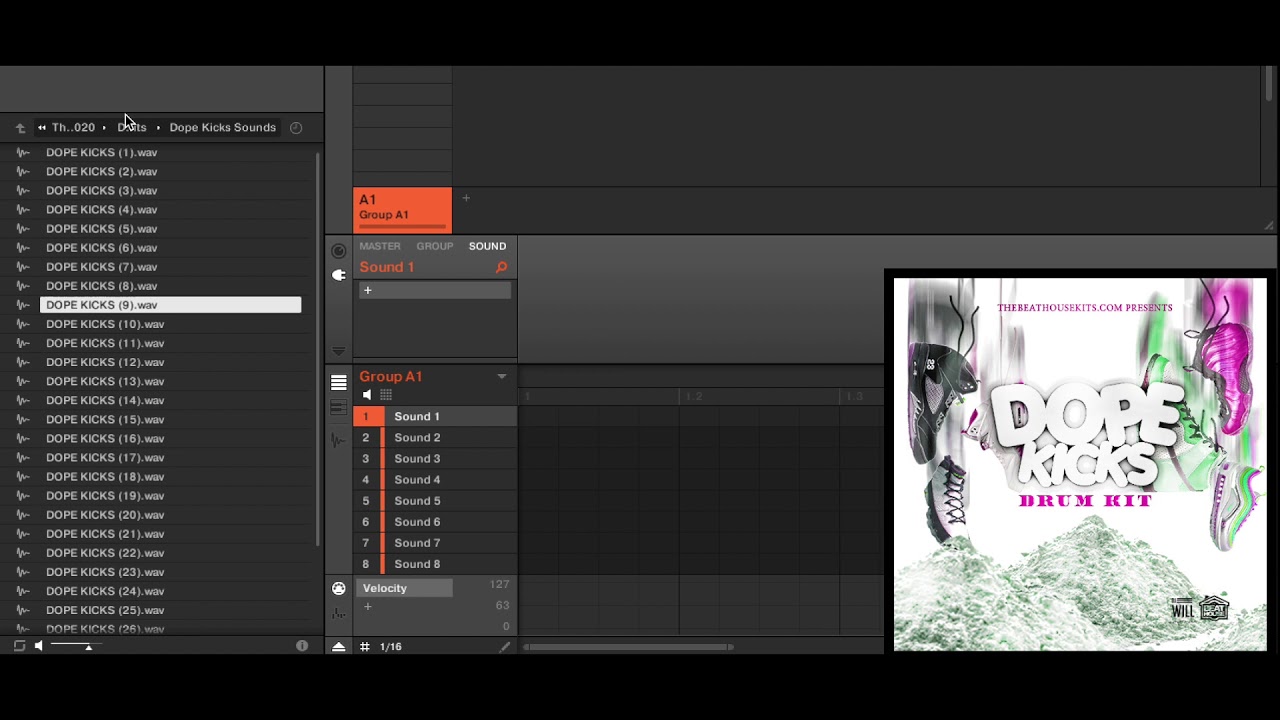
Task: Select the A1 Group A1 pad
Action: coord(402,210)
